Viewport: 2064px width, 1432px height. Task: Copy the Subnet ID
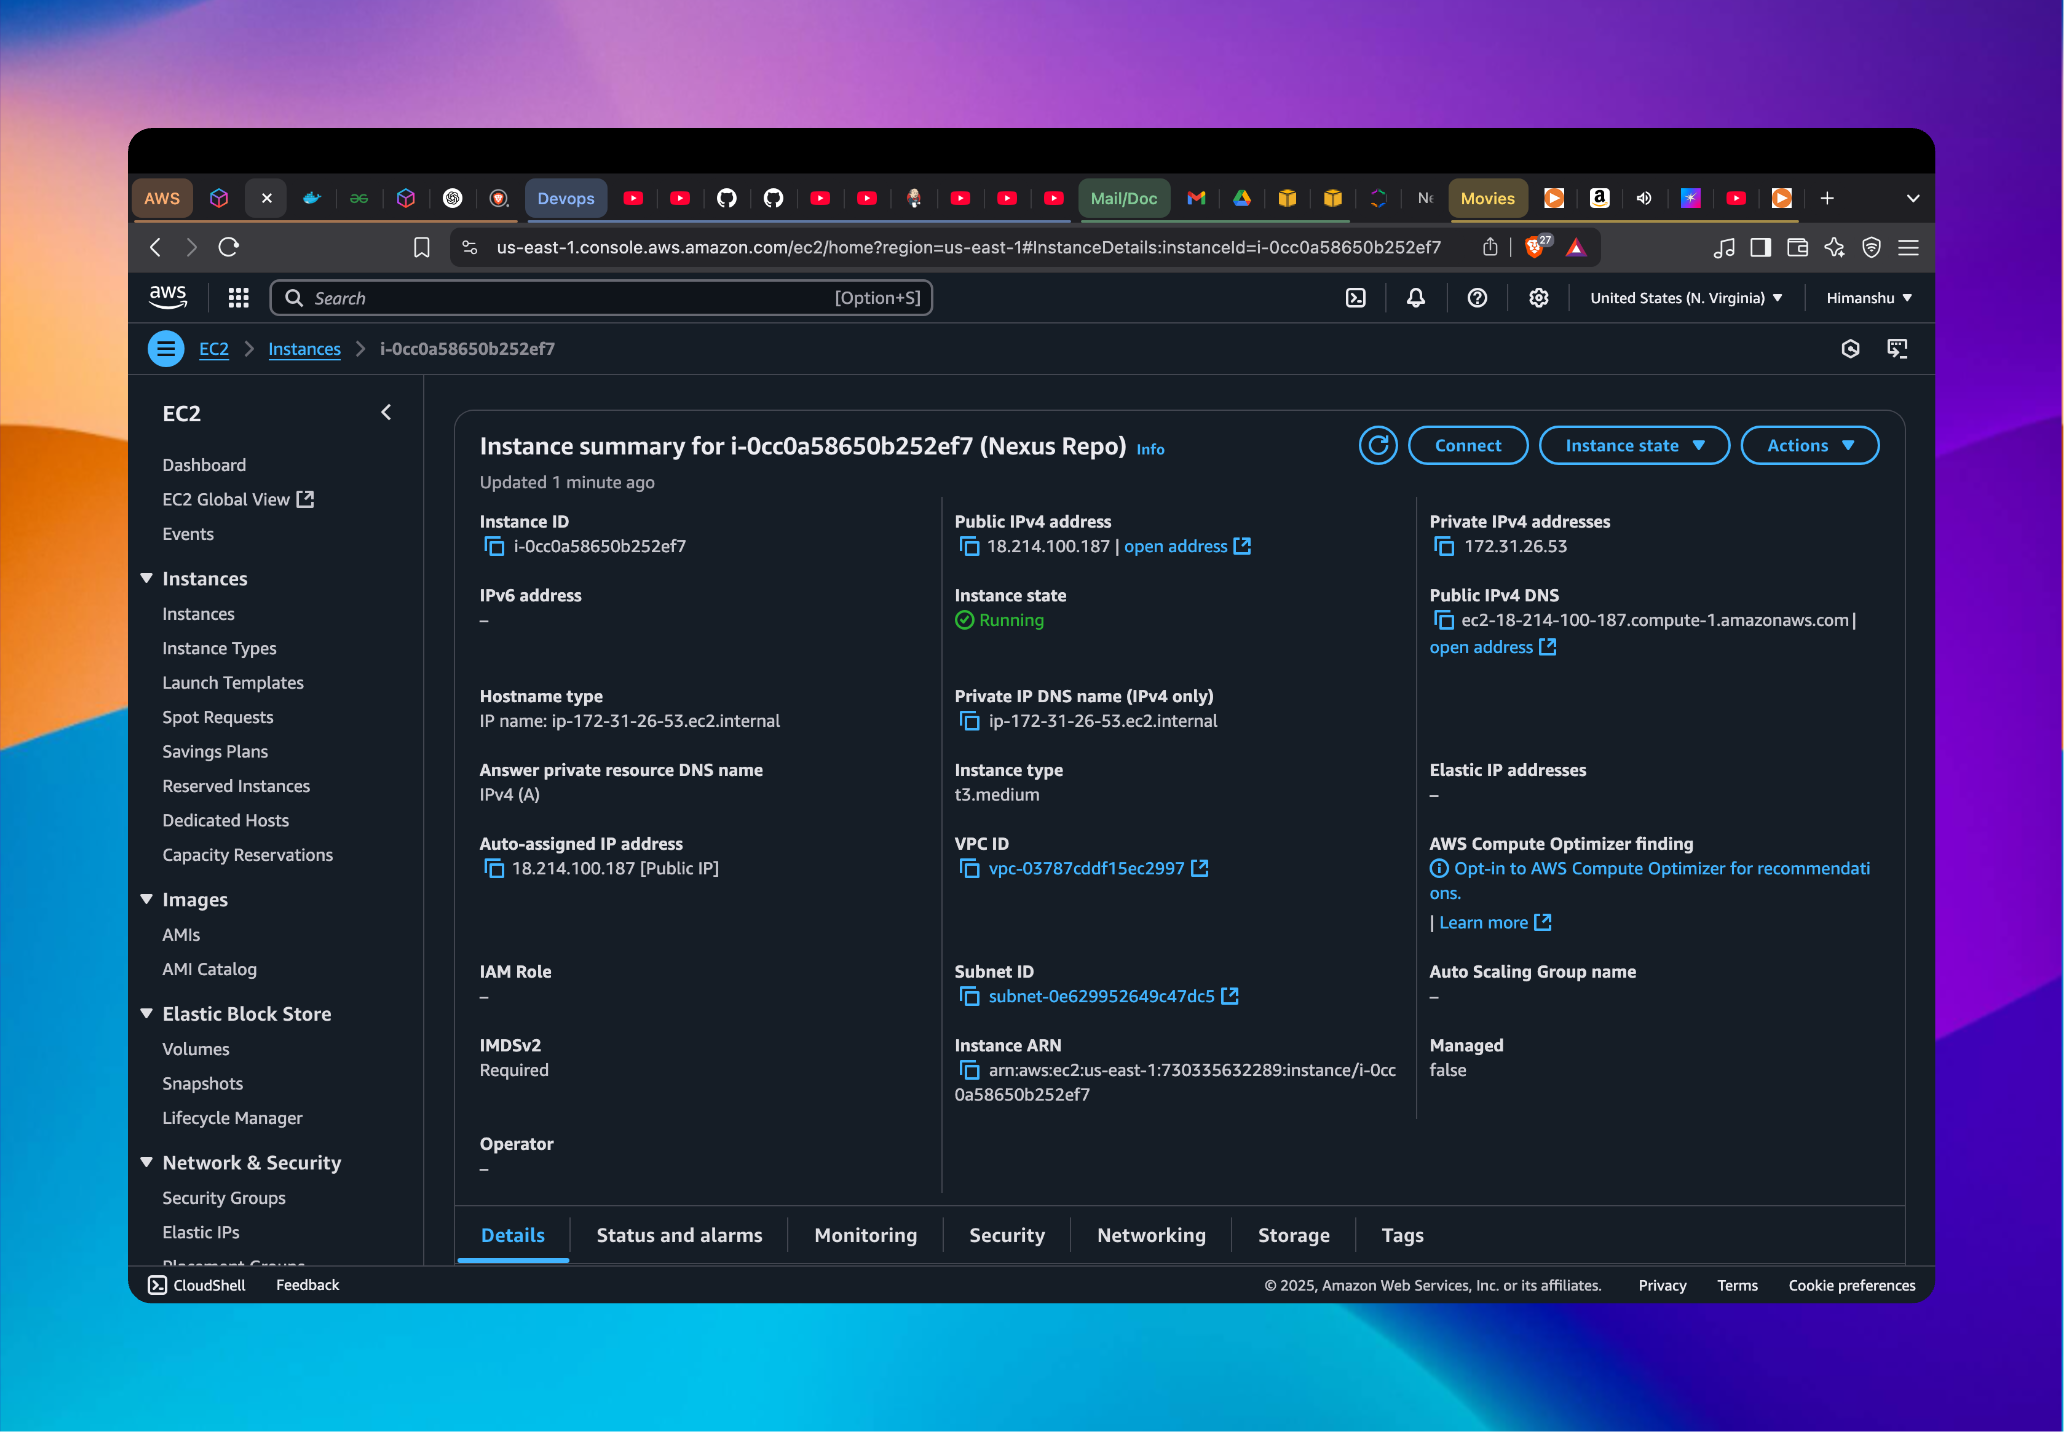tap(969, 996)
